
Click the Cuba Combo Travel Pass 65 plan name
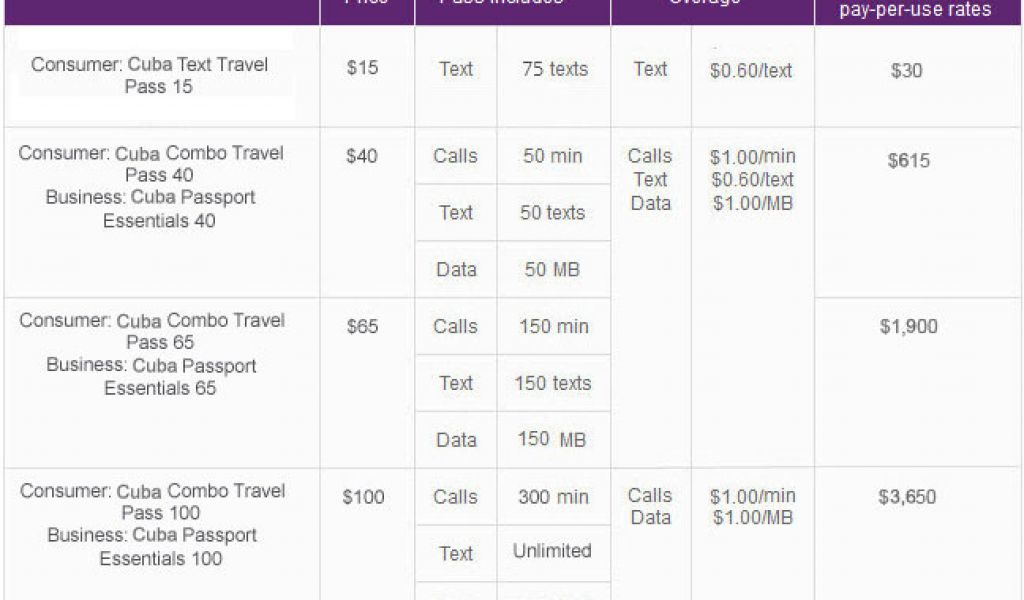(x=152, y=331)
